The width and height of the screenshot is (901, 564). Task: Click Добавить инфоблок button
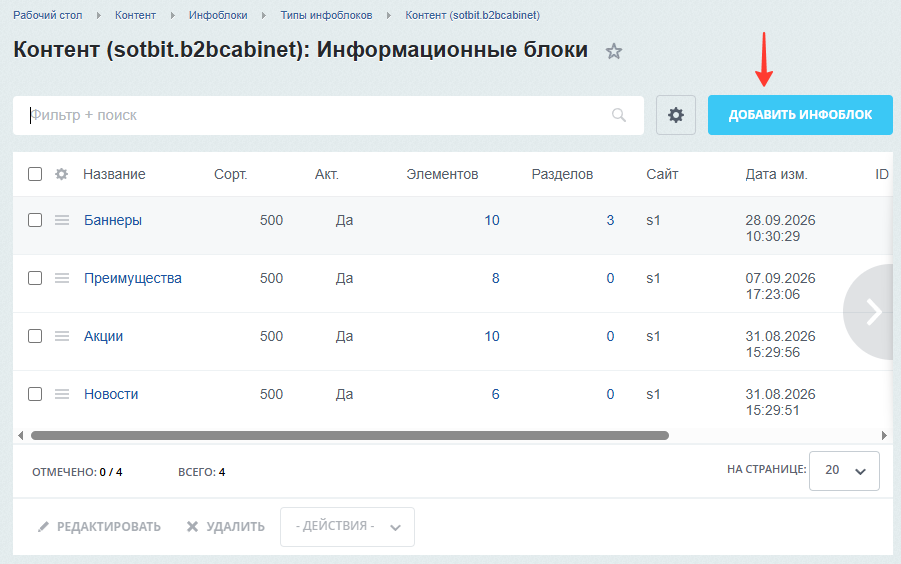(x=800, y=115)
